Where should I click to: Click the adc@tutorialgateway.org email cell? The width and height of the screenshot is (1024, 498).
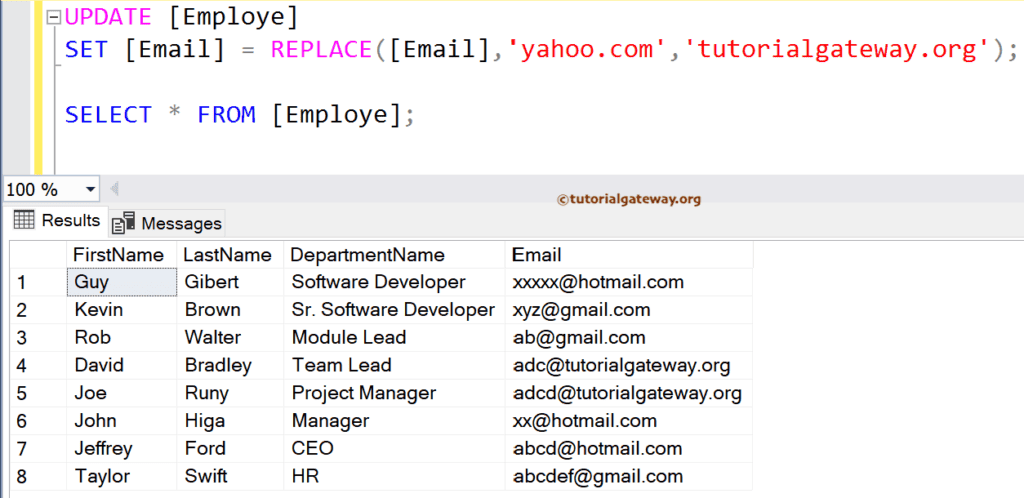pyautogui.click(x=629, y=366)
